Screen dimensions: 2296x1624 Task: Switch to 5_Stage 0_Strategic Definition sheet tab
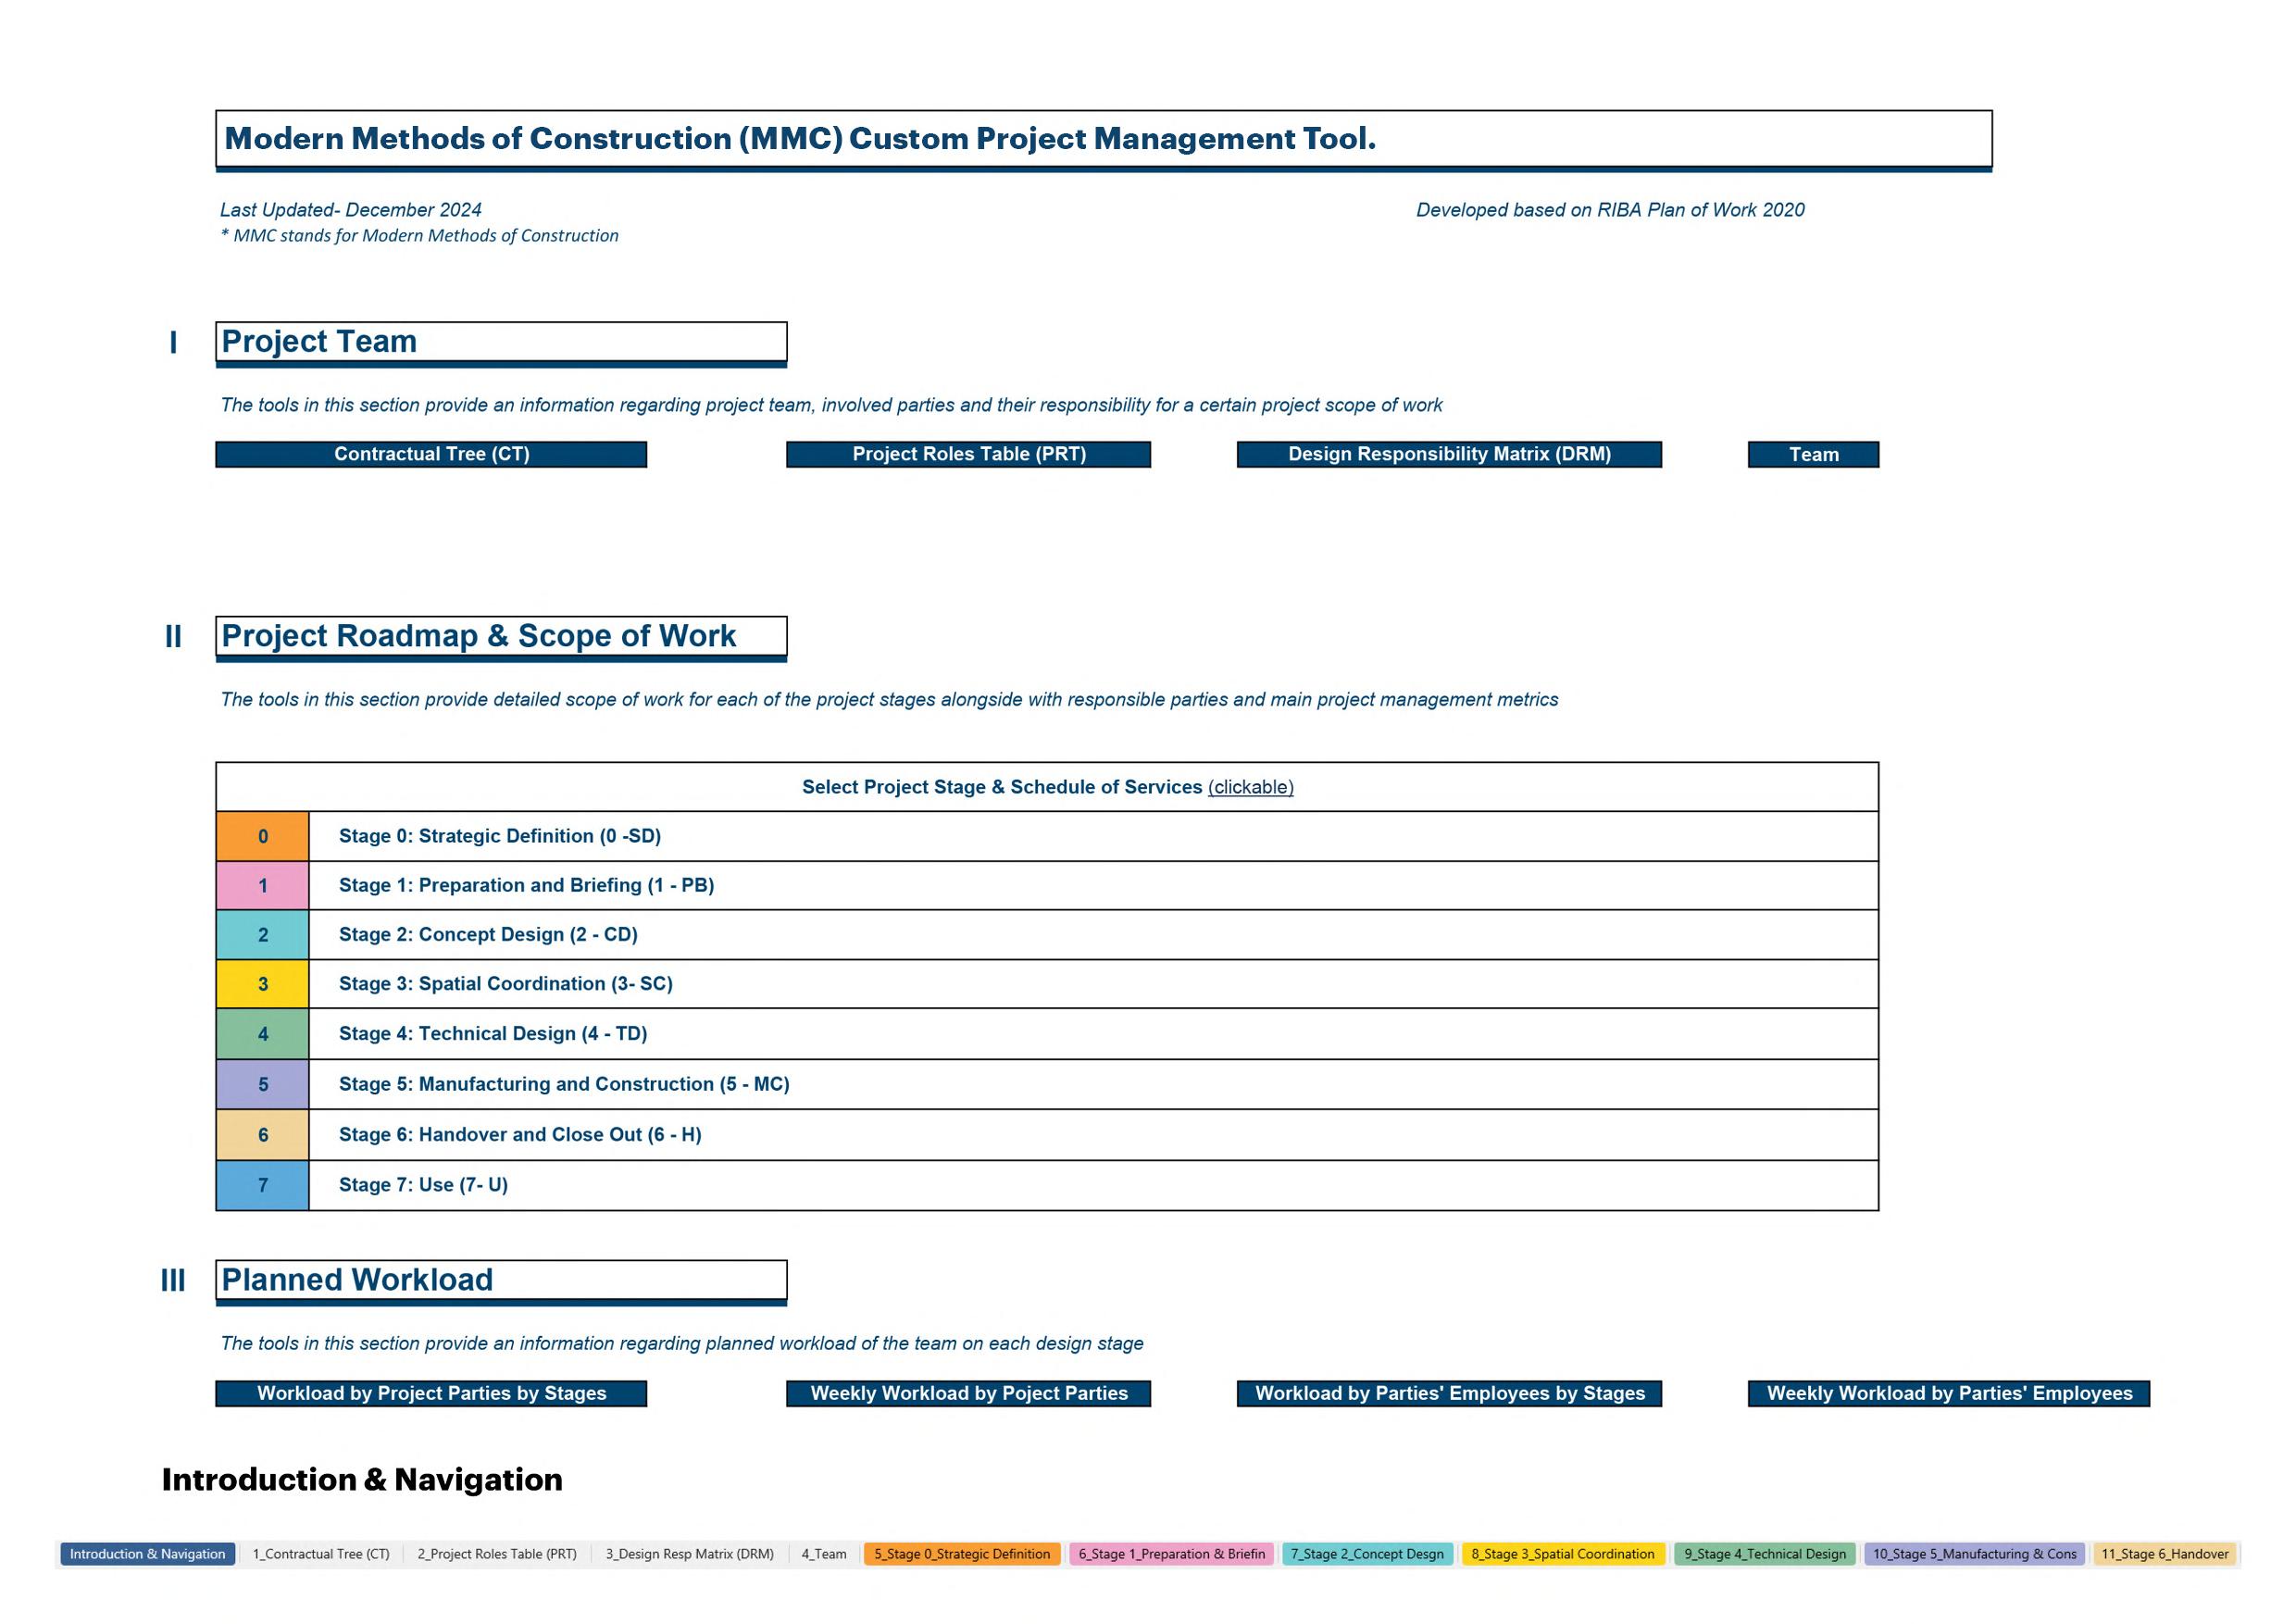click(961, 1554)
